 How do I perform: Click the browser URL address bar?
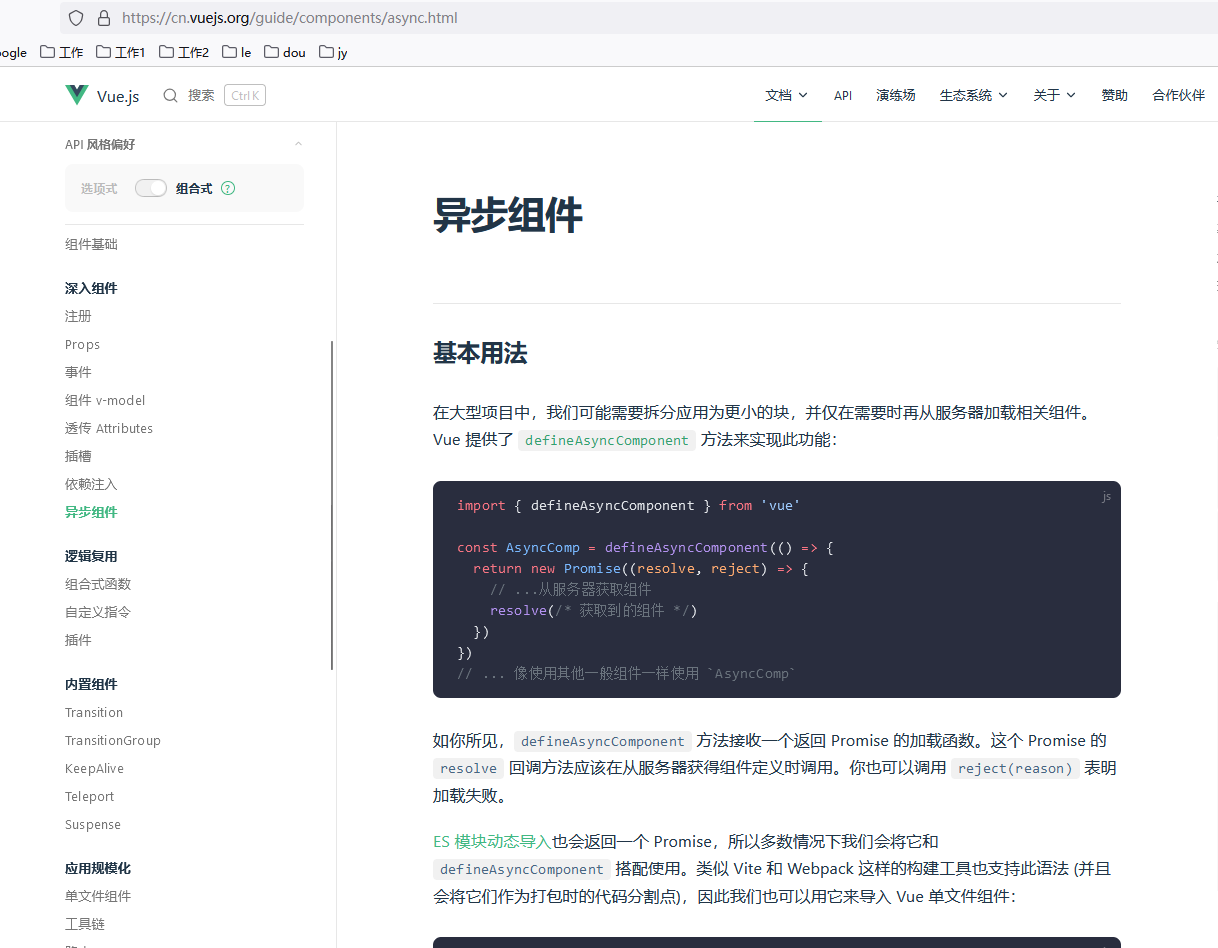[x=640, y=17]
